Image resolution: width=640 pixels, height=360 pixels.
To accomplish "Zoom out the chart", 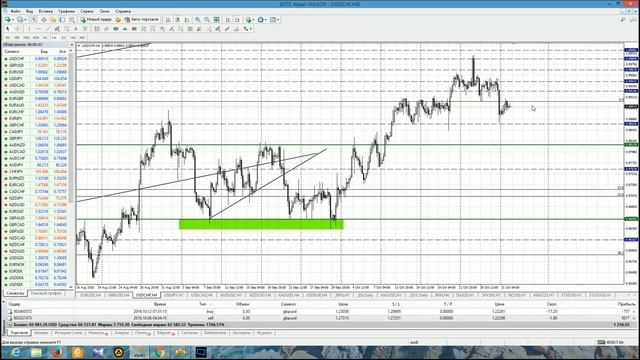I will [207, 20].
